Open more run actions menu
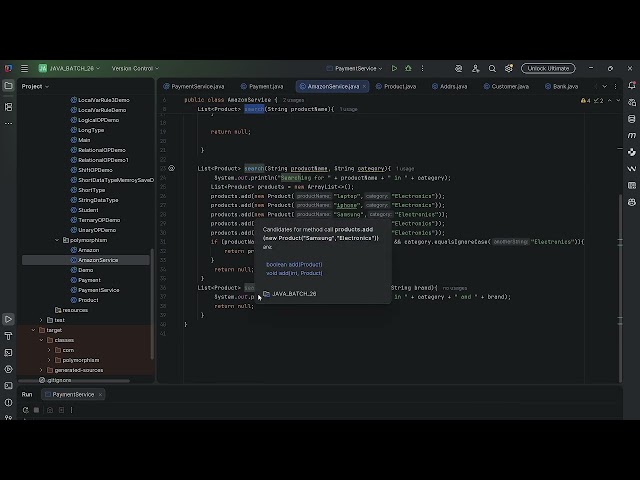640x480 pixels. point(422,69)
